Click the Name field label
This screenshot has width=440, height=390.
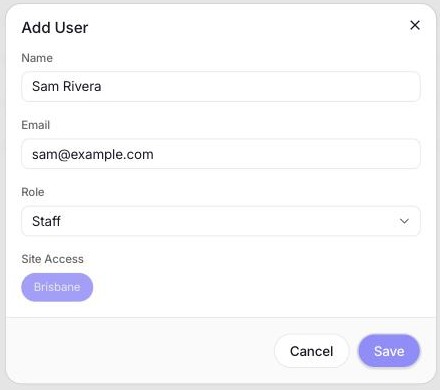coord(37,58)
